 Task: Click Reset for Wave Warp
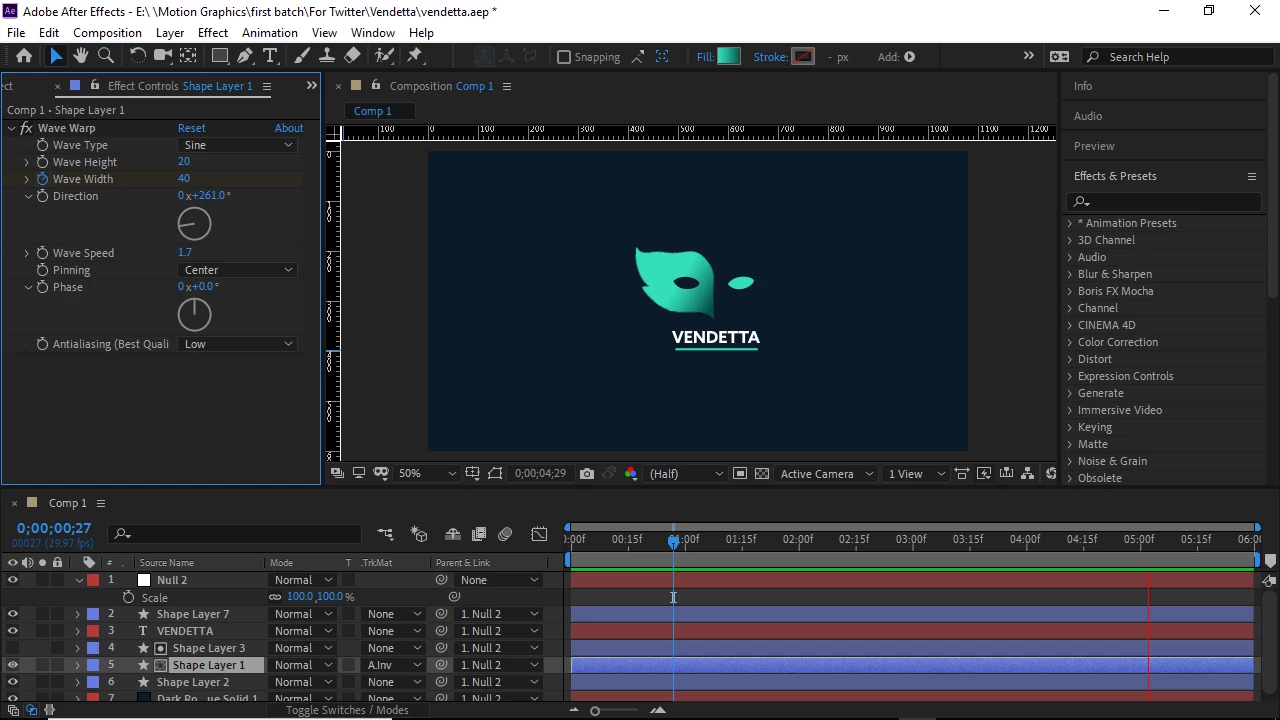[192, 128]
